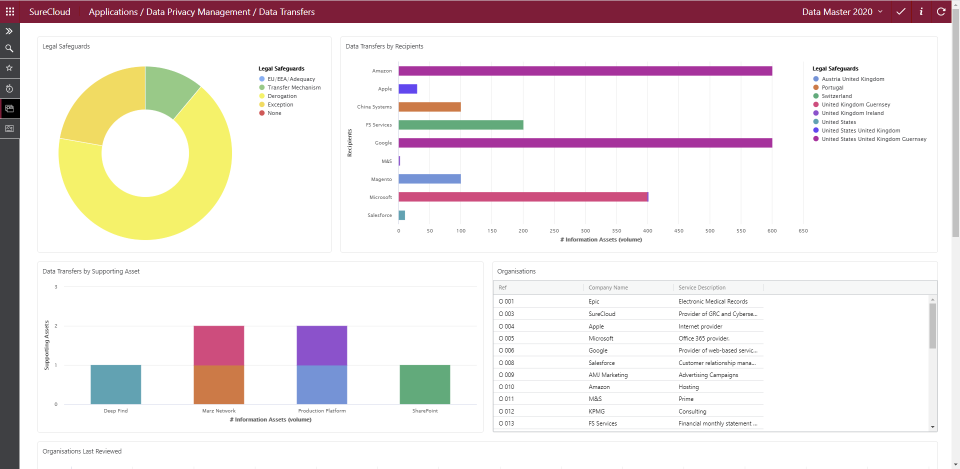Click the SureCloud home label
Image resolution: width=960 pixels, height=469 pixels.
click(50, 12)
